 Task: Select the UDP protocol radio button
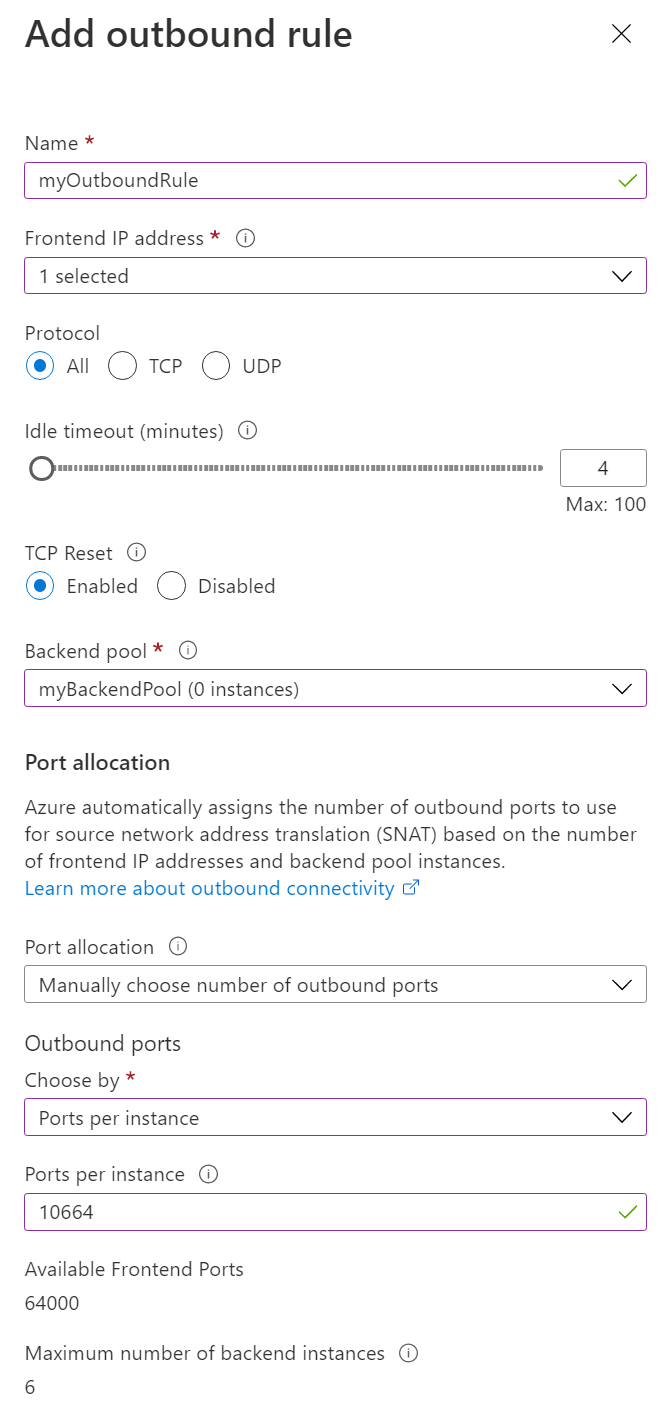tap(216, 366)
